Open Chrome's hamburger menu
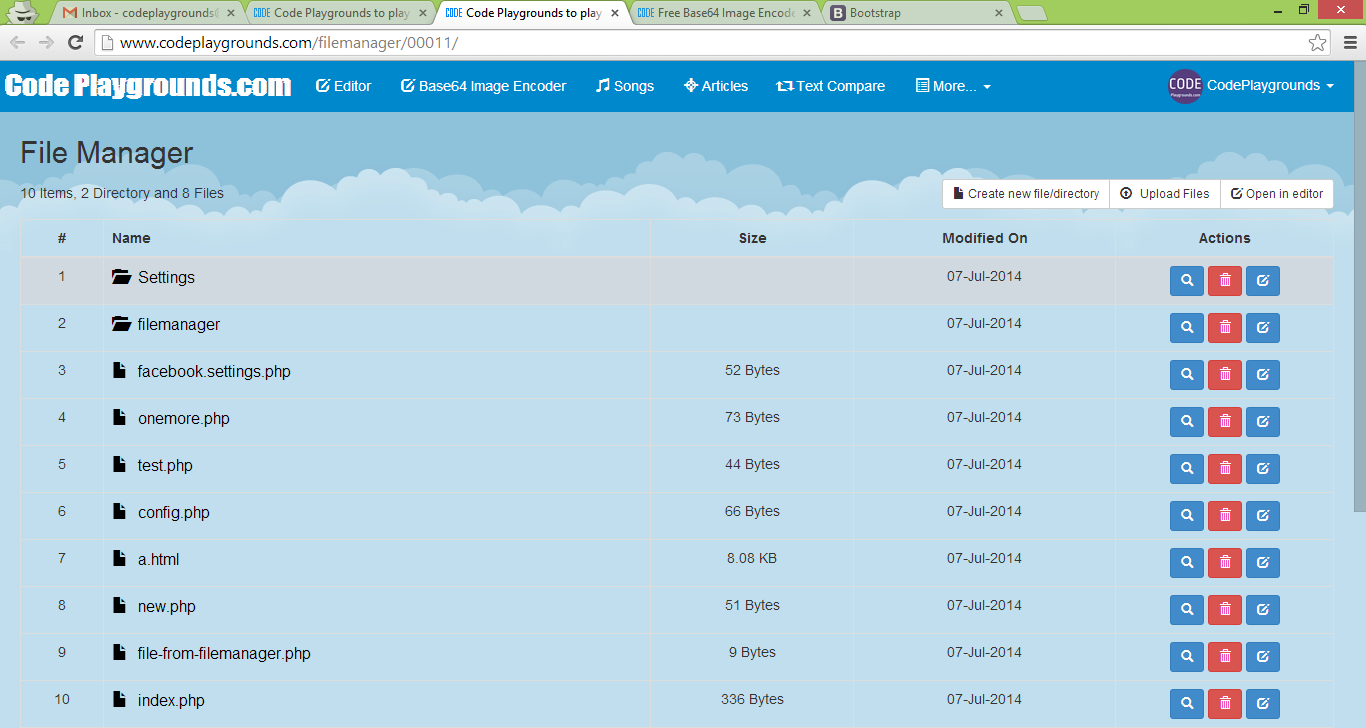 click(1350, 43)
